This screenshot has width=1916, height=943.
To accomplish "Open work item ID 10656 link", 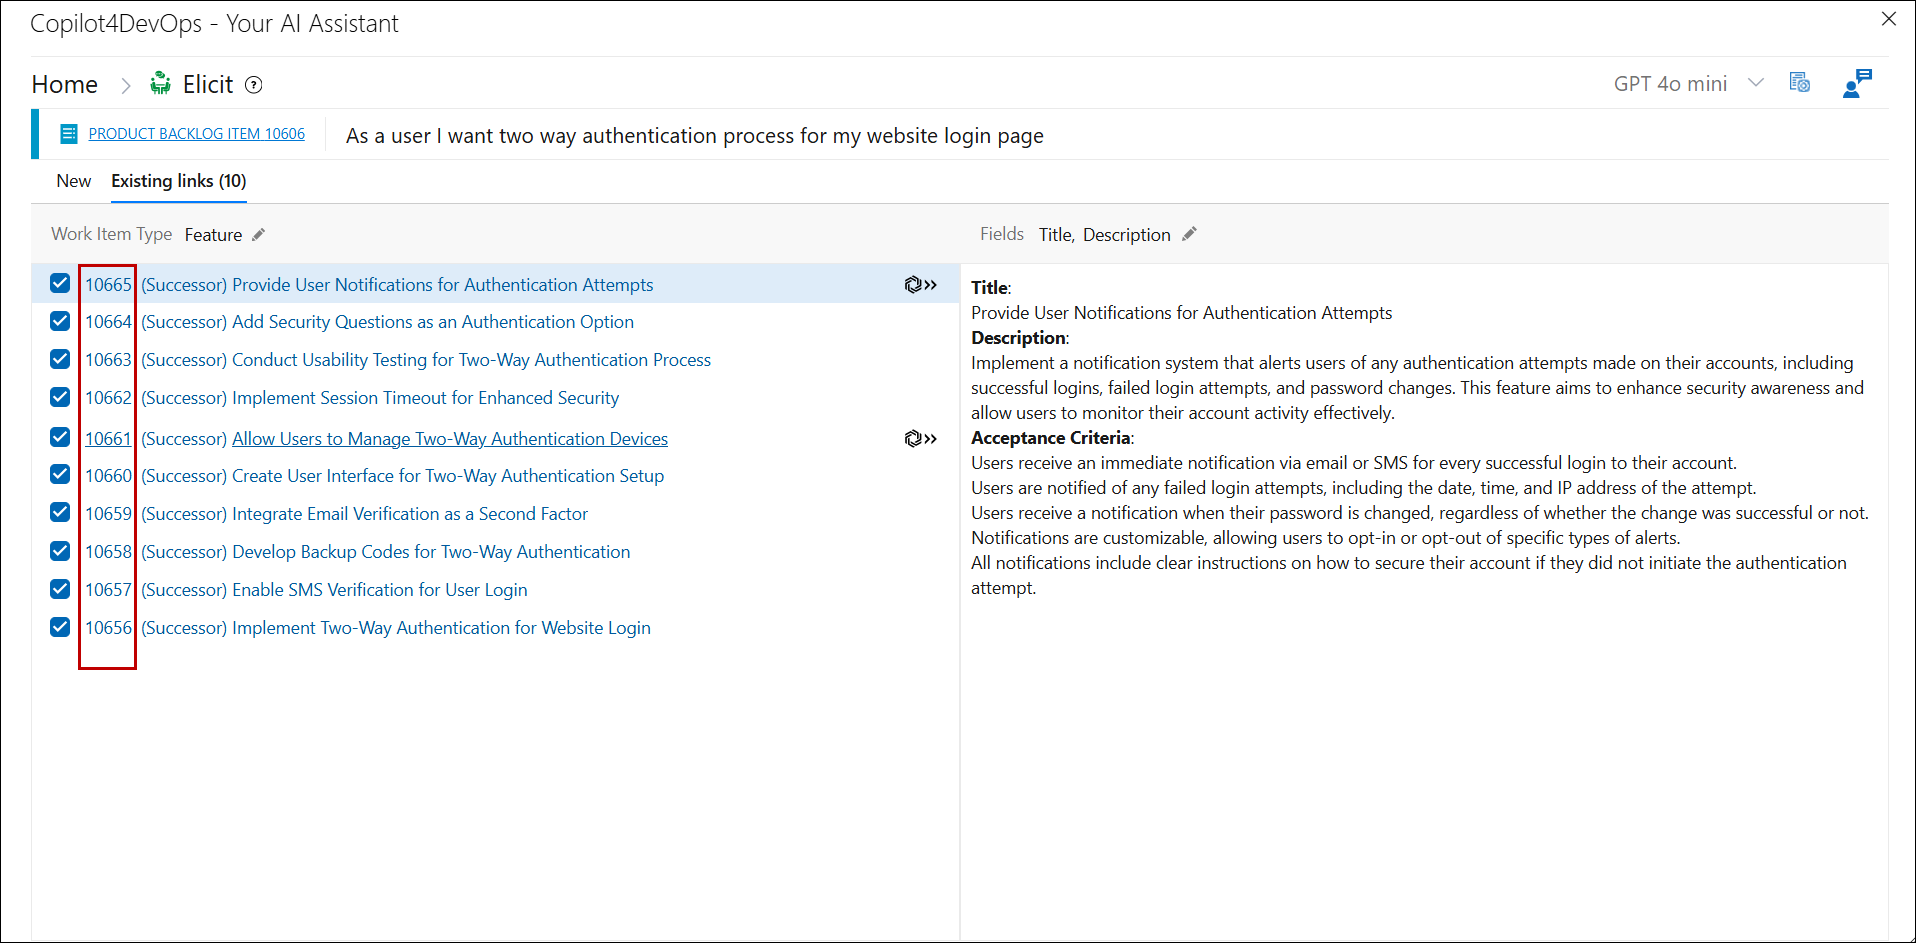I will tap(108, 628).
